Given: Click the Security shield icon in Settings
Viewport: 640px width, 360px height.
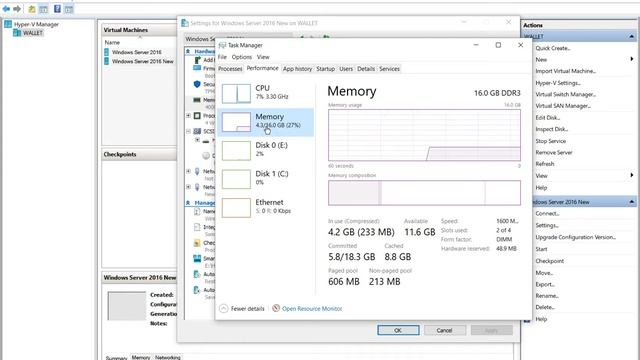Looking at the screenshot, I should pos(197,84).
